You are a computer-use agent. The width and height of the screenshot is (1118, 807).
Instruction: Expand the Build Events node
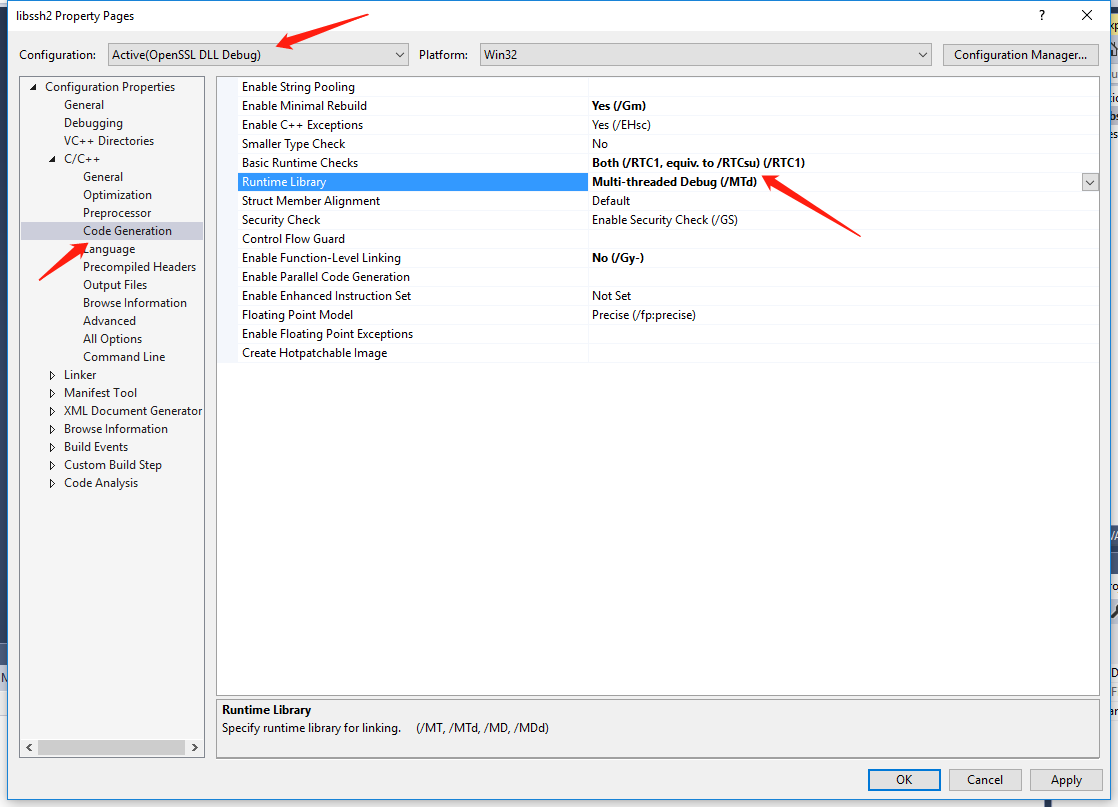[x=52, y=446]
